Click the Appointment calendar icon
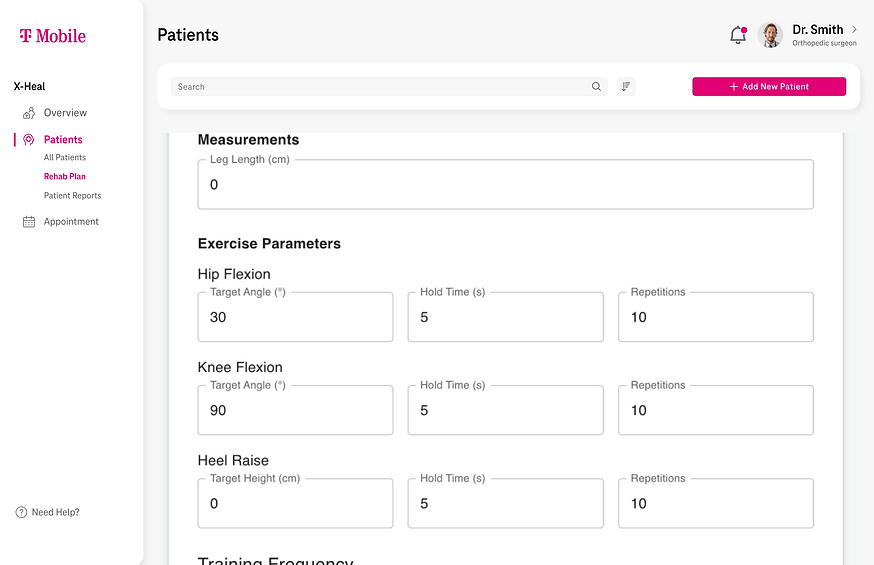 [29, 222]
